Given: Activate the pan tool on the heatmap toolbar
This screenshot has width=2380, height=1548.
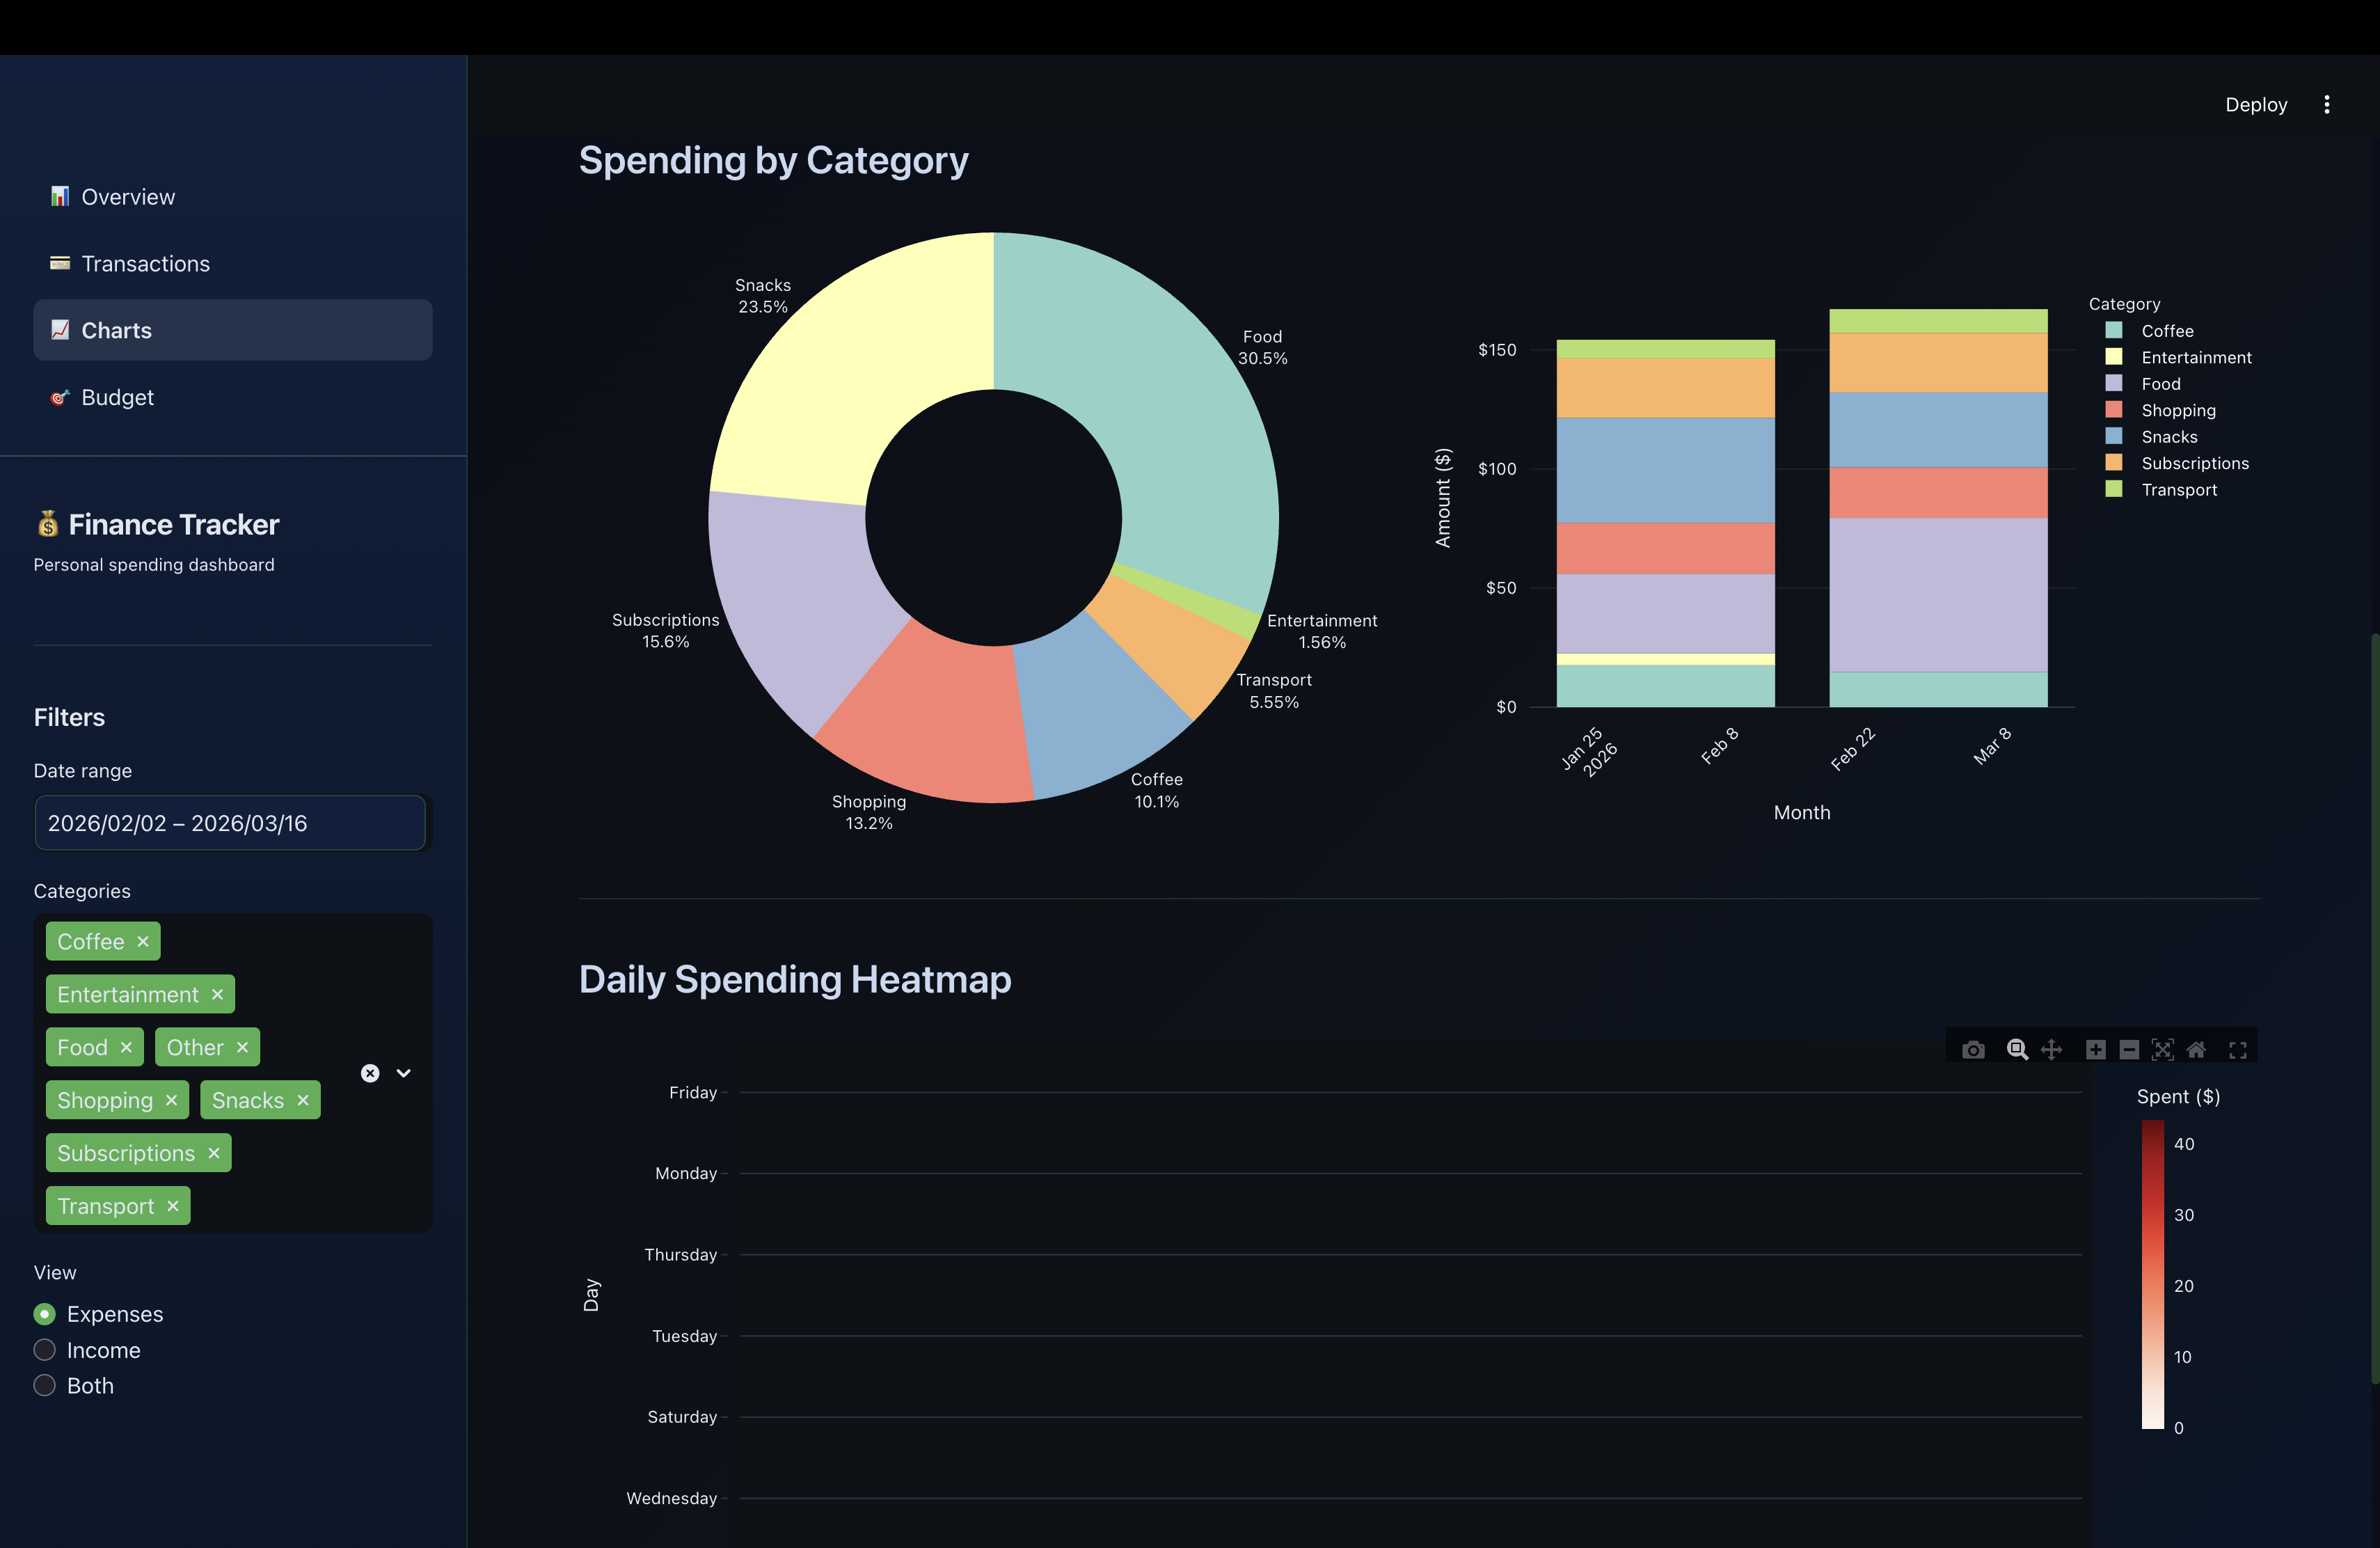Looking at the screenshot, I should coord(2052,1050).
